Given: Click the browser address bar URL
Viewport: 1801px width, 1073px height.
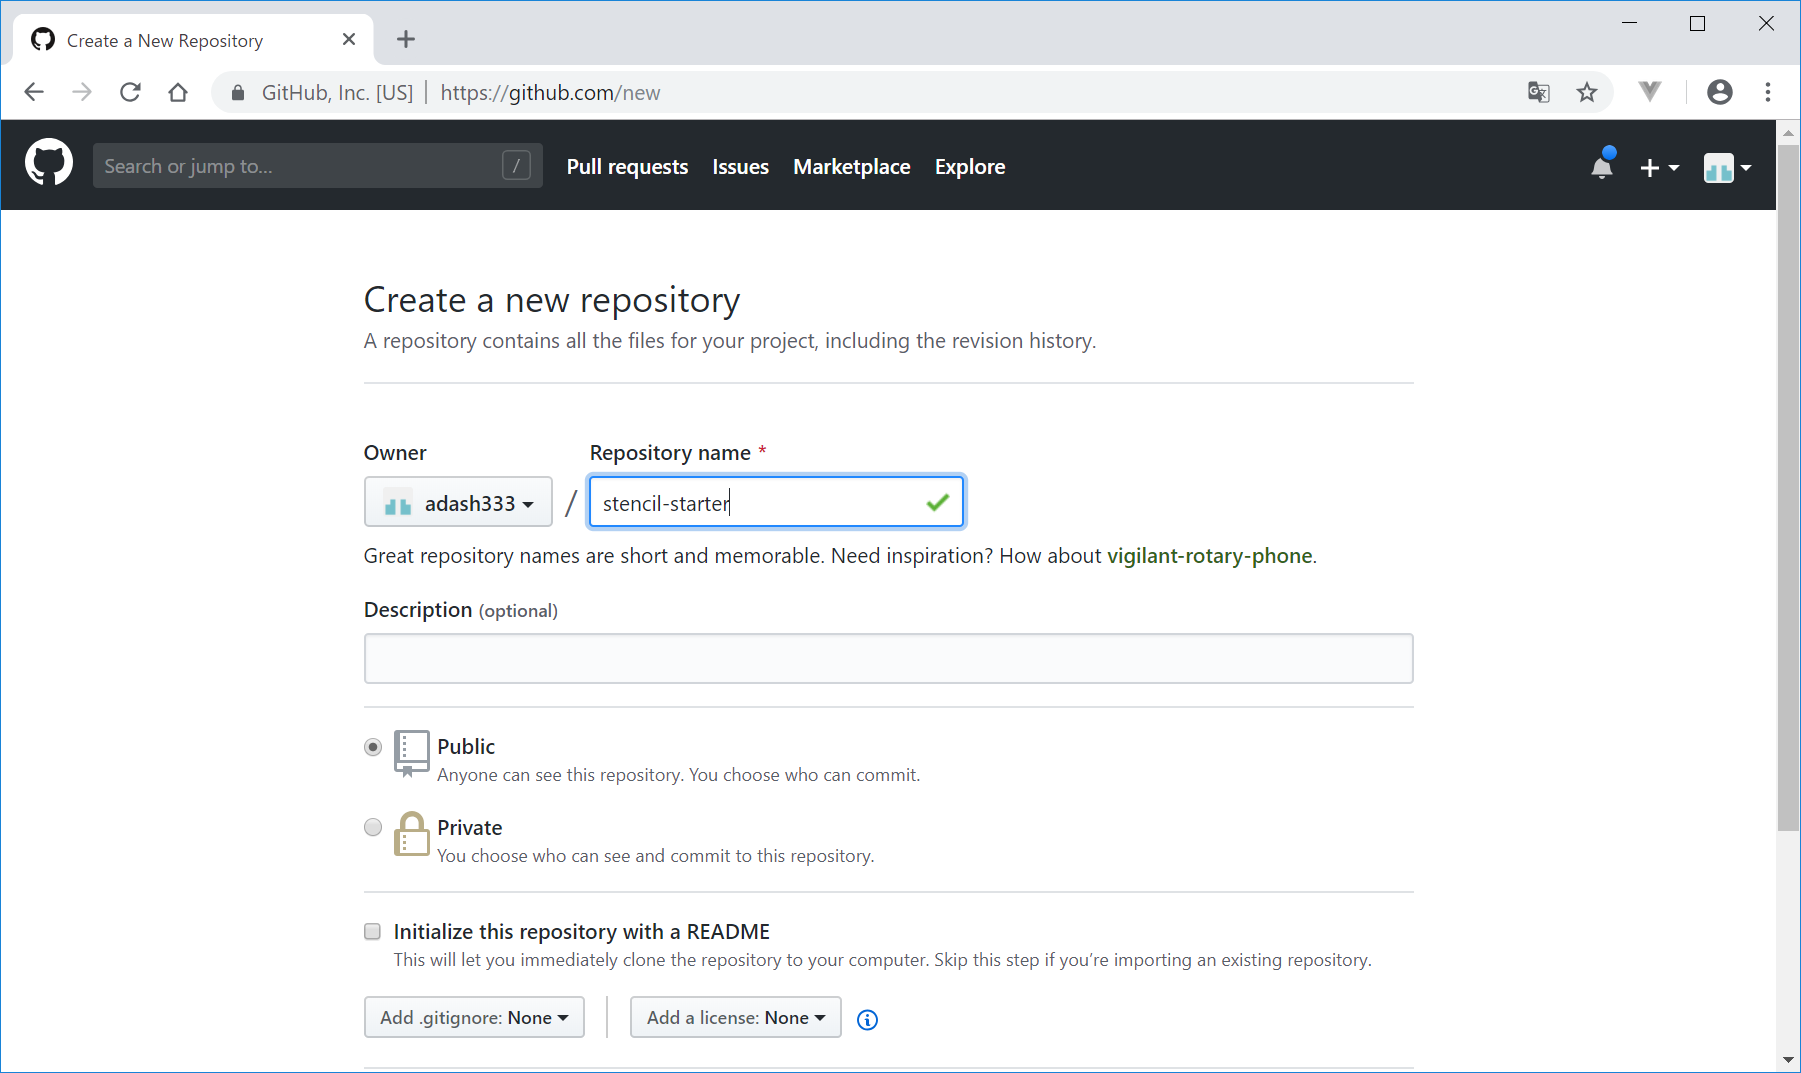Looking at the screenshot, I should click(x=550, y=93).
